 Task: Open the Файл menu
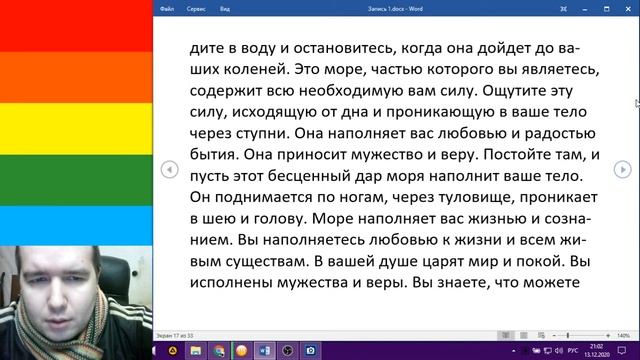[x=167, y=9]
